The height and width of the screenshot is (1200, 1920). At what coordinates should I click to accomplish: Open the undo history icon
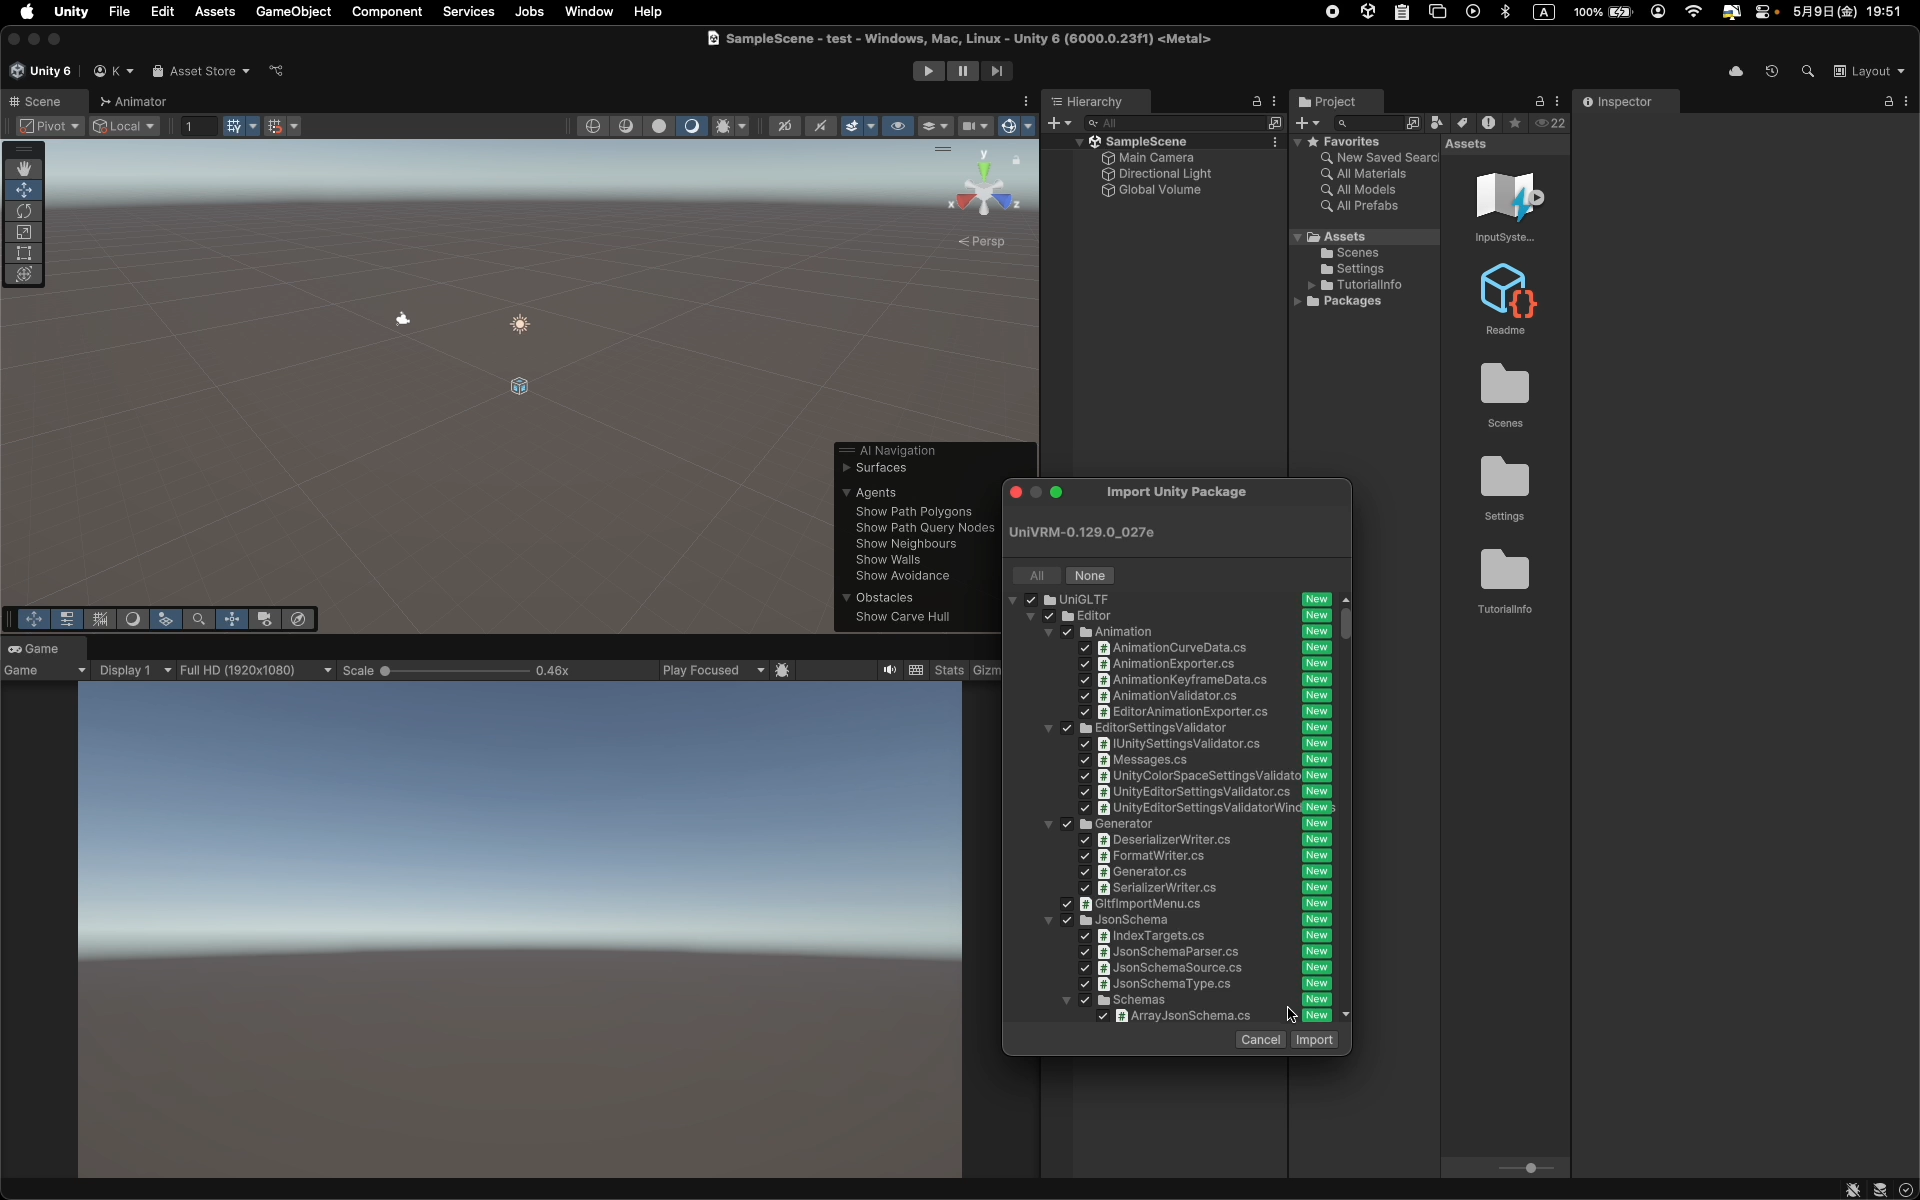pyautogui.click(x=1772, y=71)
